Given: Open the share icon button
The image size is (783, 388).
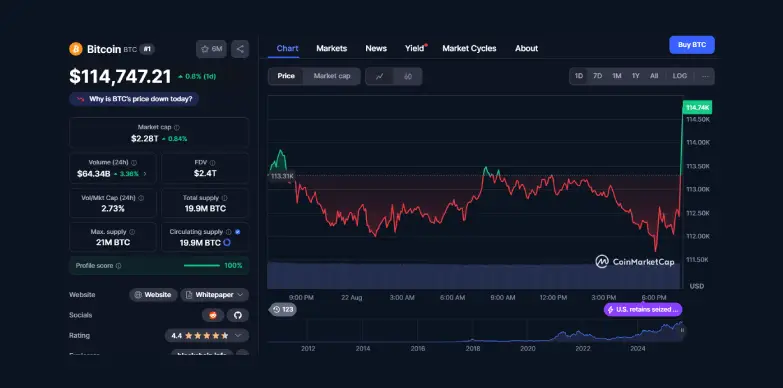Looking at the screenshot, I should click(240, 49).
